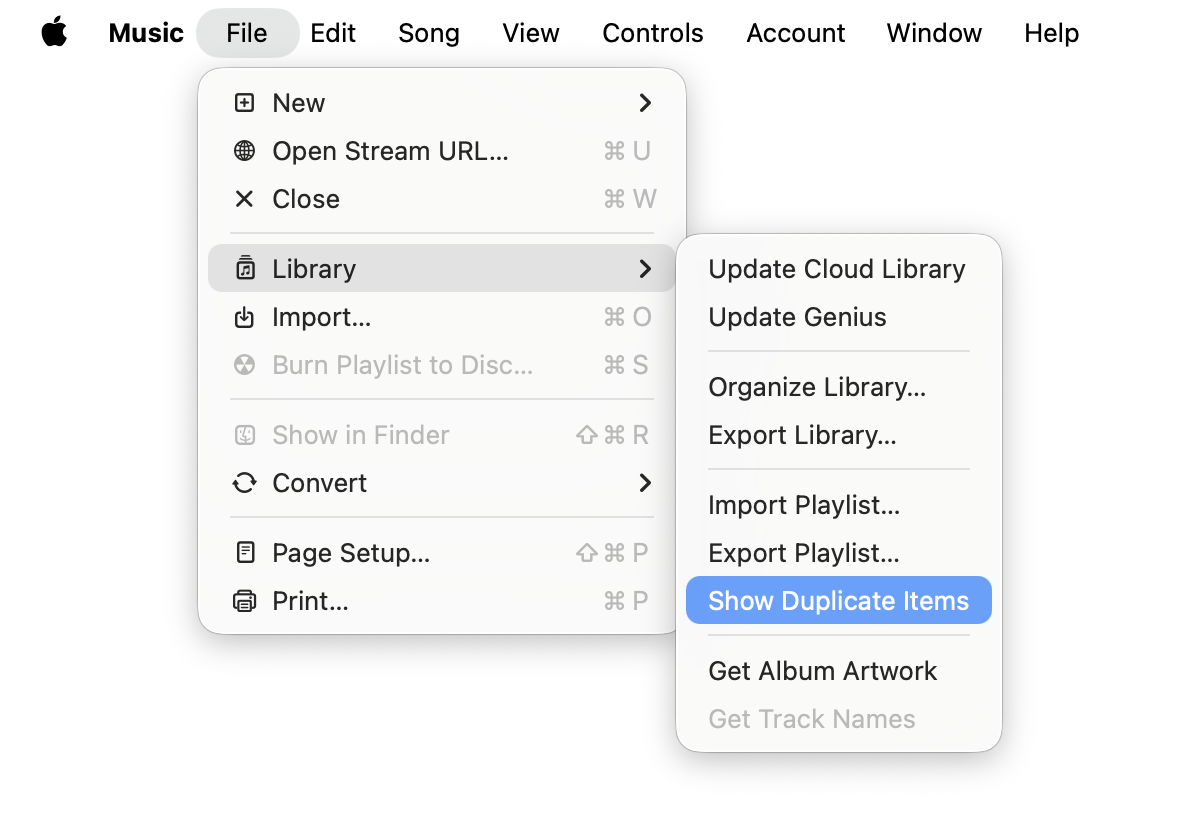Screen dimensions: 1180x830
Task: Click the Print printer icon
Action: point(245,600)
